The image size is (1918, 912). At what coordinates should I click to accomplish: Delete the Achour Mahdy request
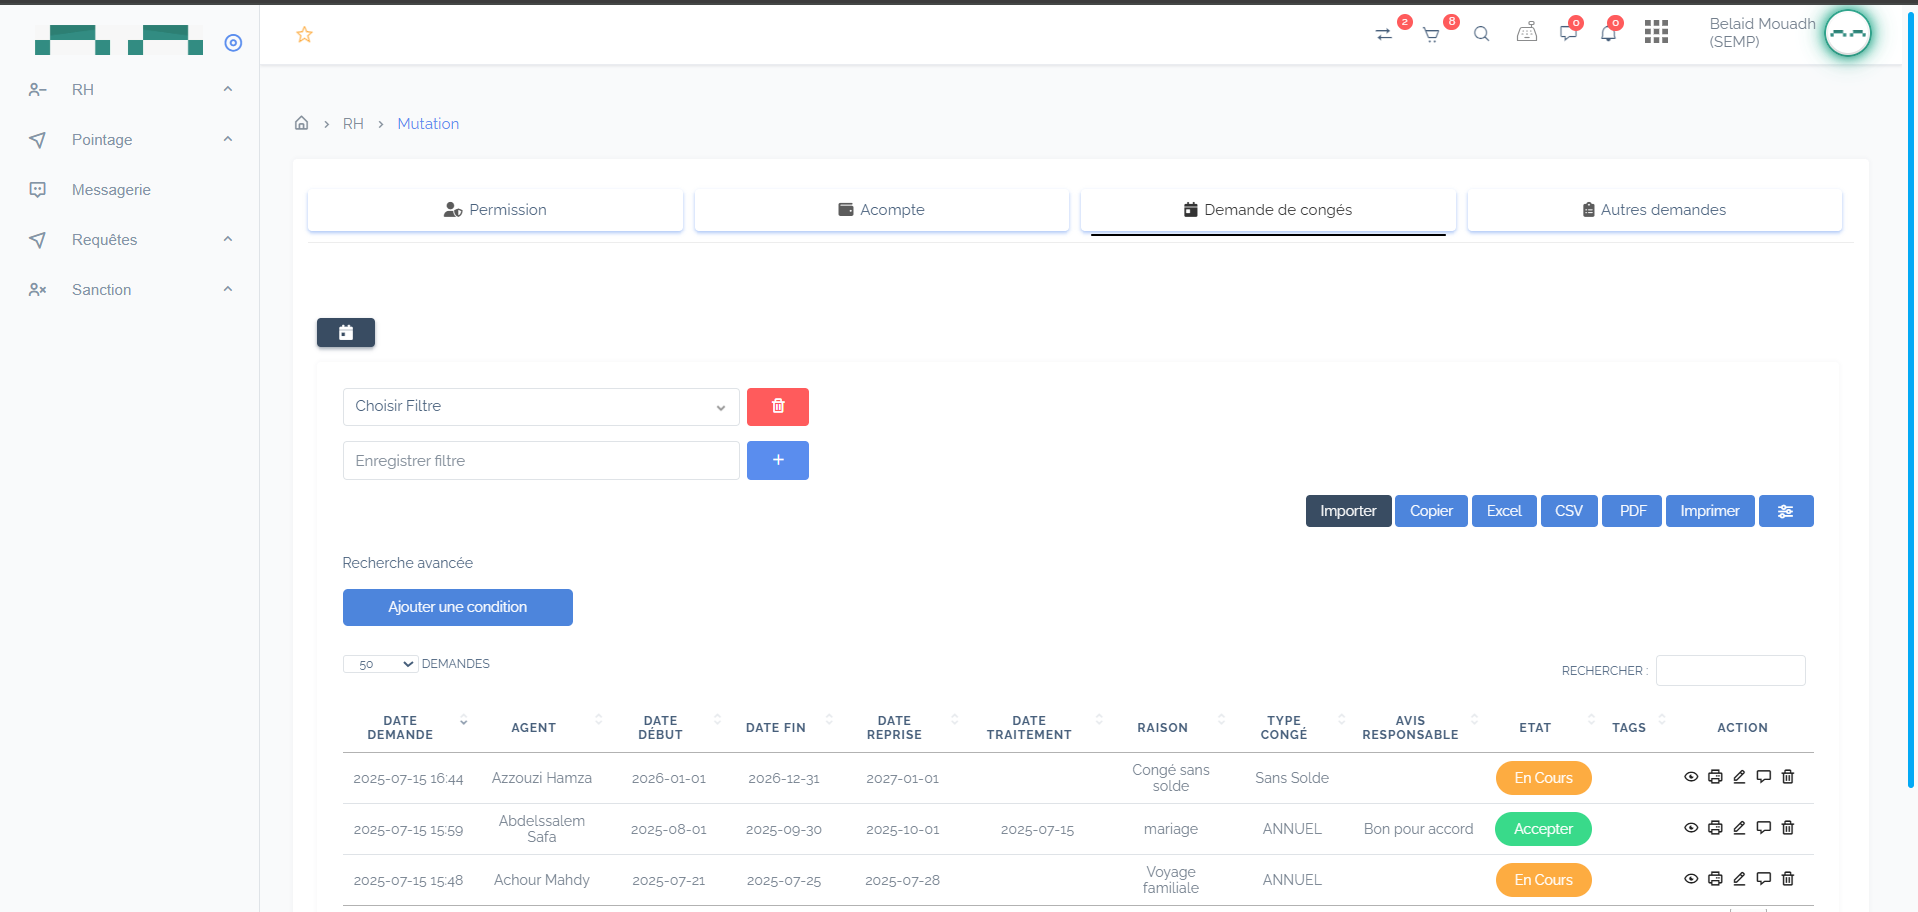pyautogui.click(x=1788, y=879)
